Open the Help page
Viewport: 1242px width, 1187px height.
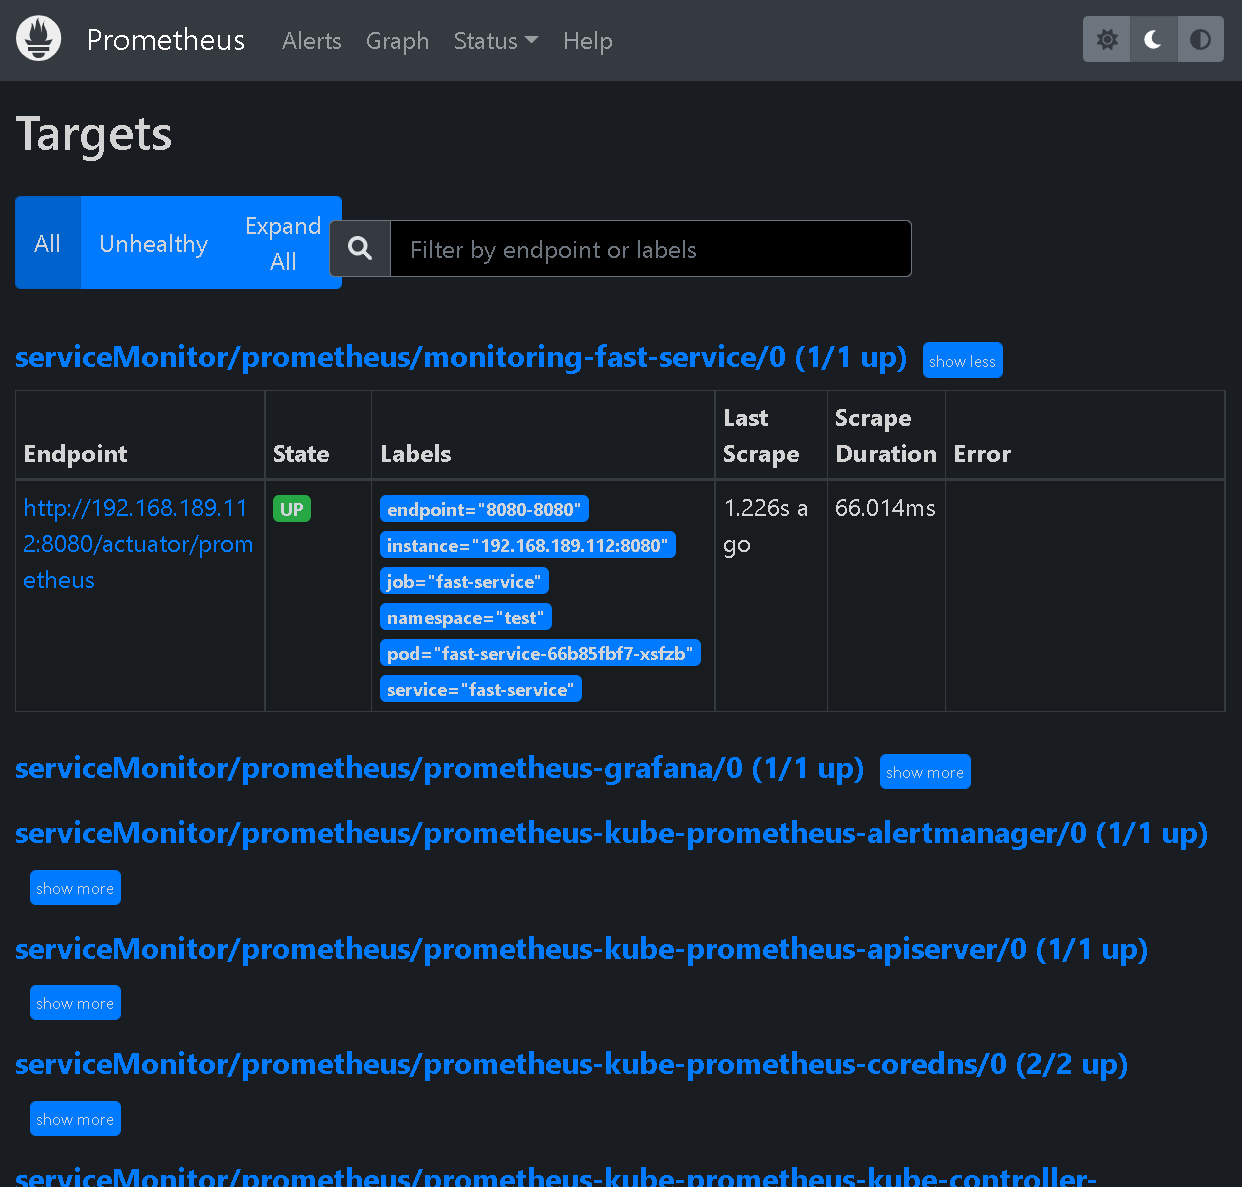pos(588,41)
